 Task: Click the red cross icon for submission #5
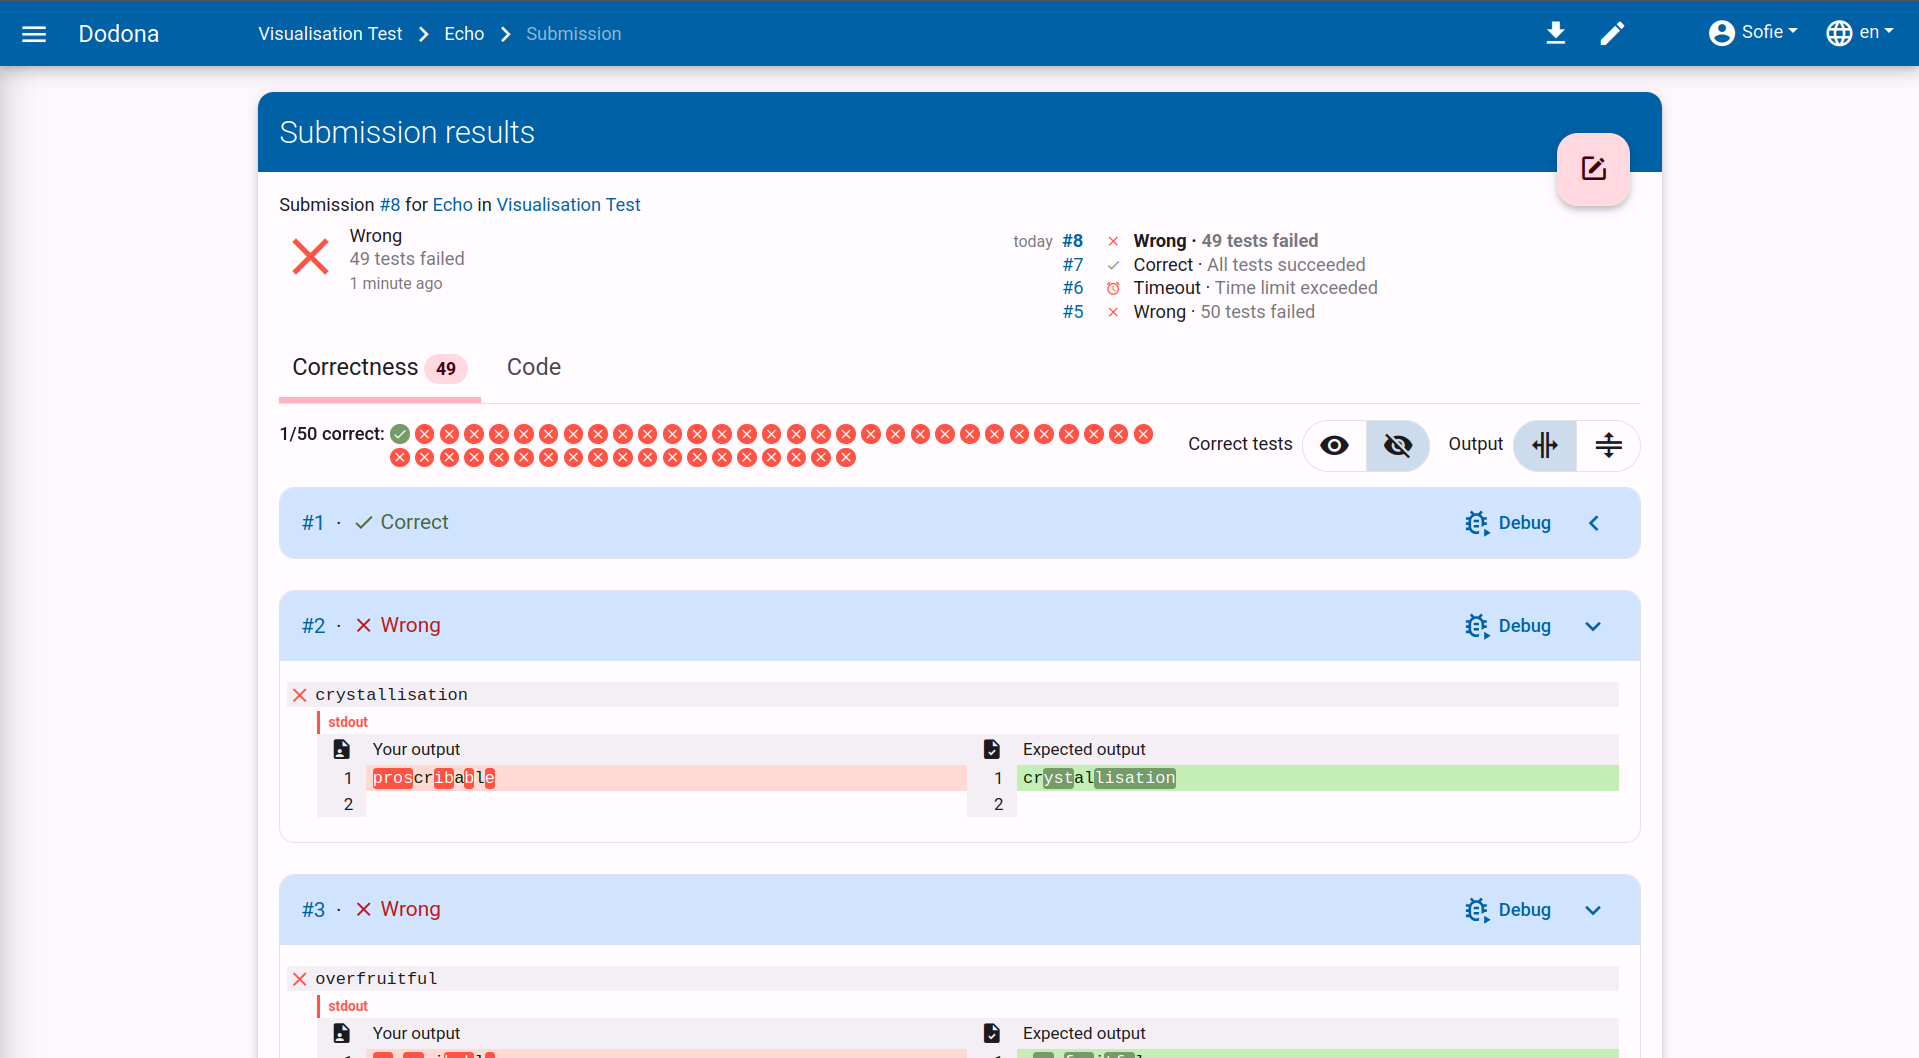(1113, 312)
